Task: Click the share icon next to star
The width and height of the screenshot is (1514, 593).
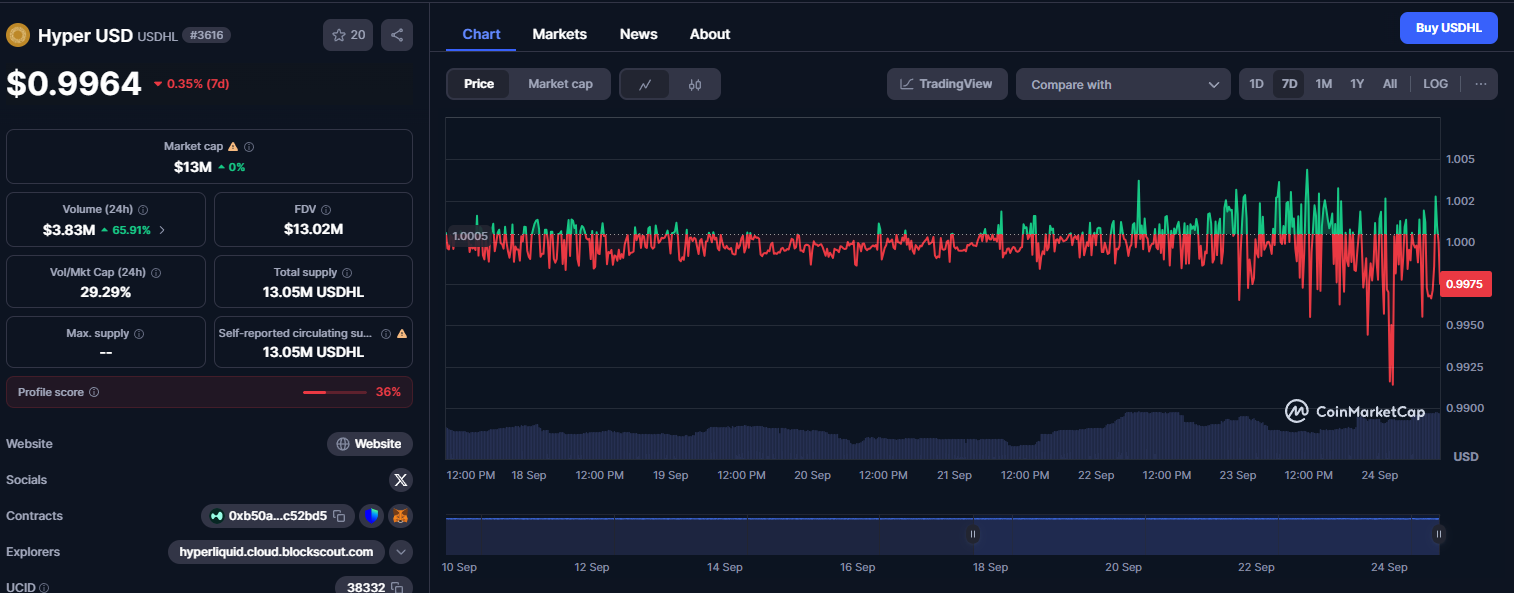Action: tap(397, 35)
